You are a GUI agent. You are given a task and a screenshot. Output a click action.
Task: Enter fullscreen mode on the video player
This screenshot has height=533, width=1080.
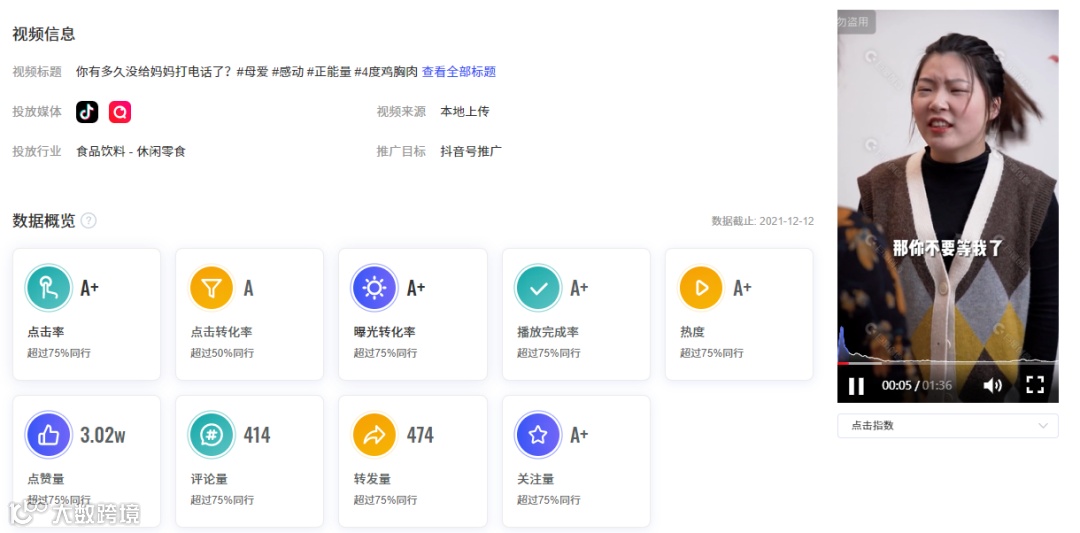click(x=1035, y=385)
